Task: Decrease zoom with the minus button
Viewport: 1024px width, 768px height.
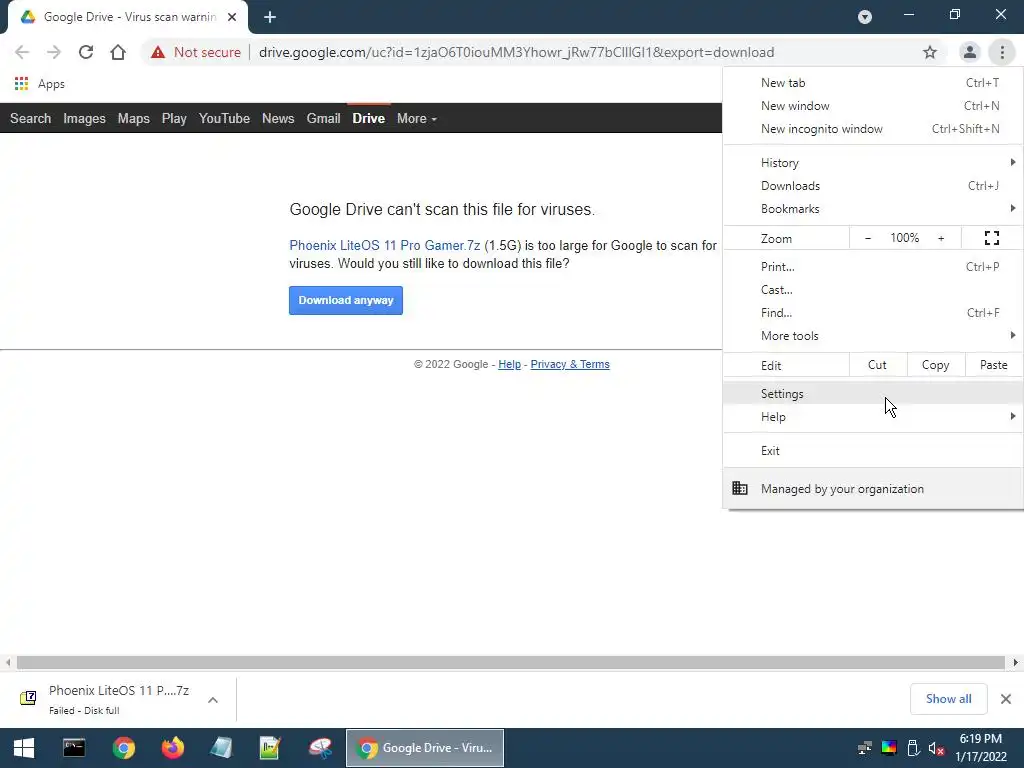Action: coord(868,238)
